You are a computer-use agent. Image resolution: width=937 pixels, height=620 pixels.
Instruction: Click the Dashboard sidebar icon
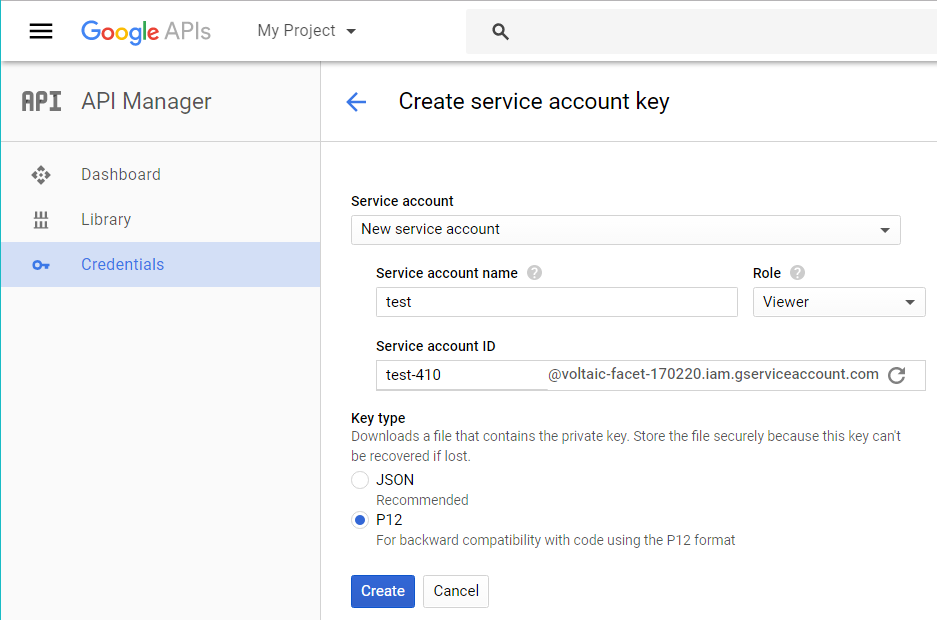click(41, 175)
